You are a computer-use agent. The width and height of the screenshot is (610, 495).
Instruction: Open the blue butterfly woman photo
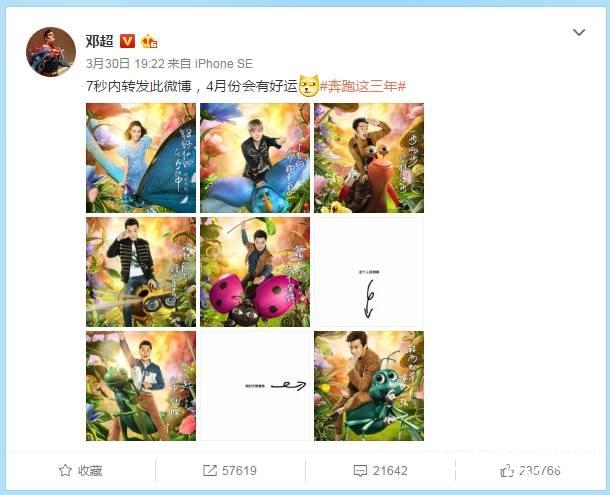click(x=141, y=158)
